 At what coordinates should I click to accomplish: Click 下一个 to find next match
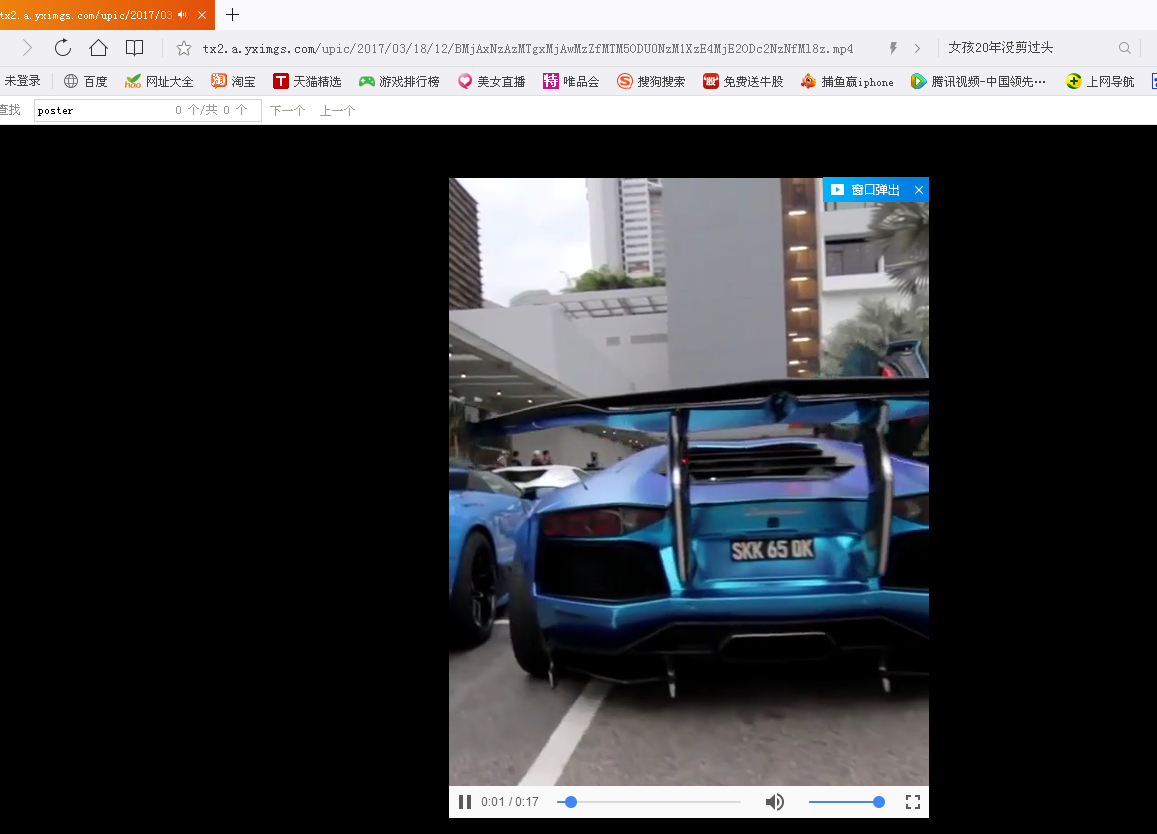pyautogui.click(x=287, y=110)
